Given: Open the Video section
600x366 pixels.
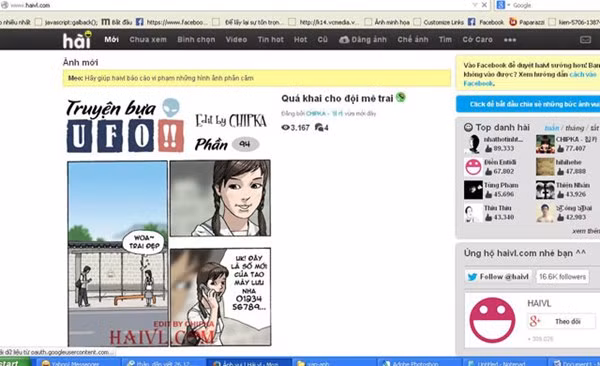Looking at the screenshot, I should (236, 39).
